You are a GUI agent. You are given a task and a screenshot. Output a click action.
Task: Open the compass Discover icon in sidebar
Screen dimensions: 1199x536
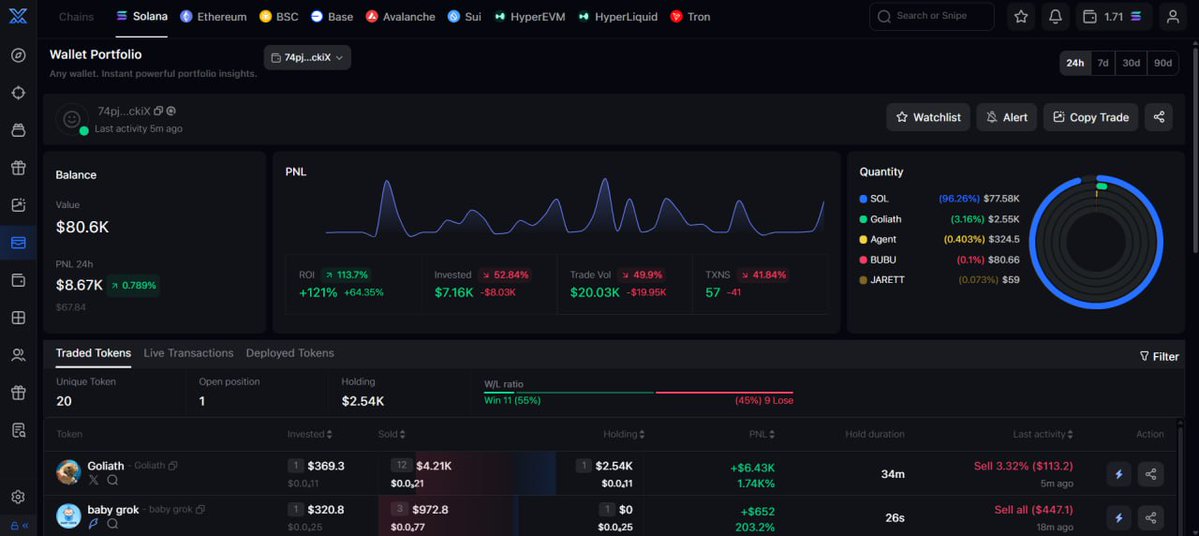coord(18,55)
